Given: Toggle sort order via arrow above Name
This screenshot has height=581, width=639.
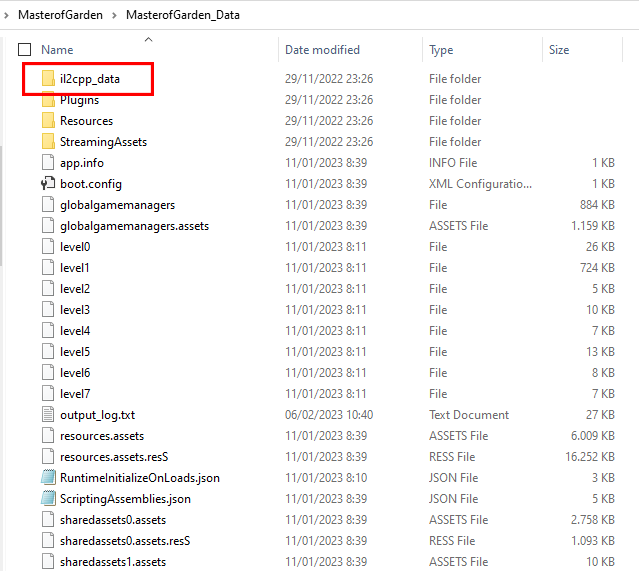Looking at the screenshot, I should [148, 40].
